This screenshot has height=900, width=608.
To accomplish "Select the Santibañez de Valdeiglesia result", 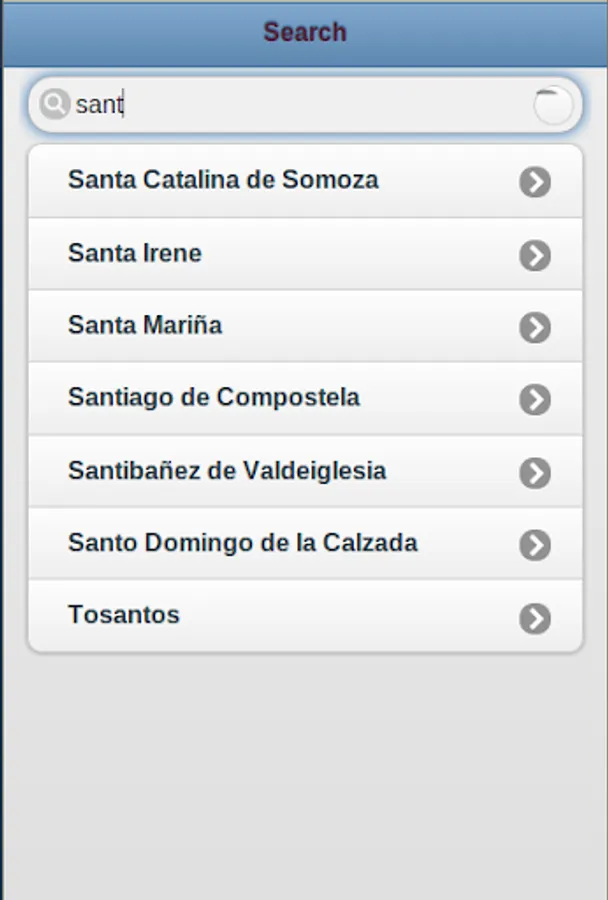I will pyautogui.click(x=227, y=470).
